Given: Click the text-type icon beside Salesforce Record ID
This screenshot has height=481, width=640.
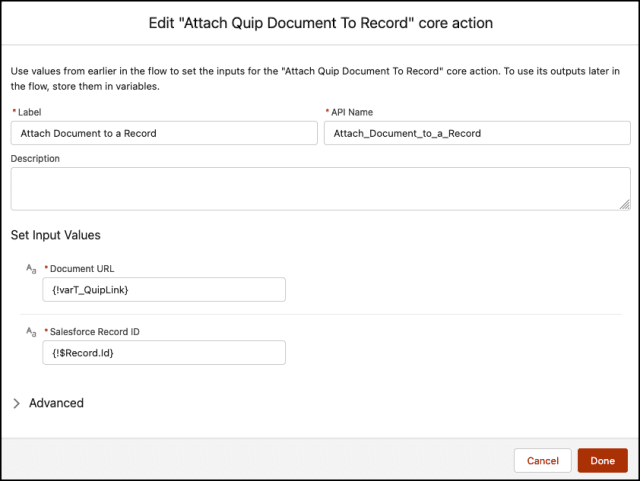Looking at the screenshot, I should pos(31,331).
